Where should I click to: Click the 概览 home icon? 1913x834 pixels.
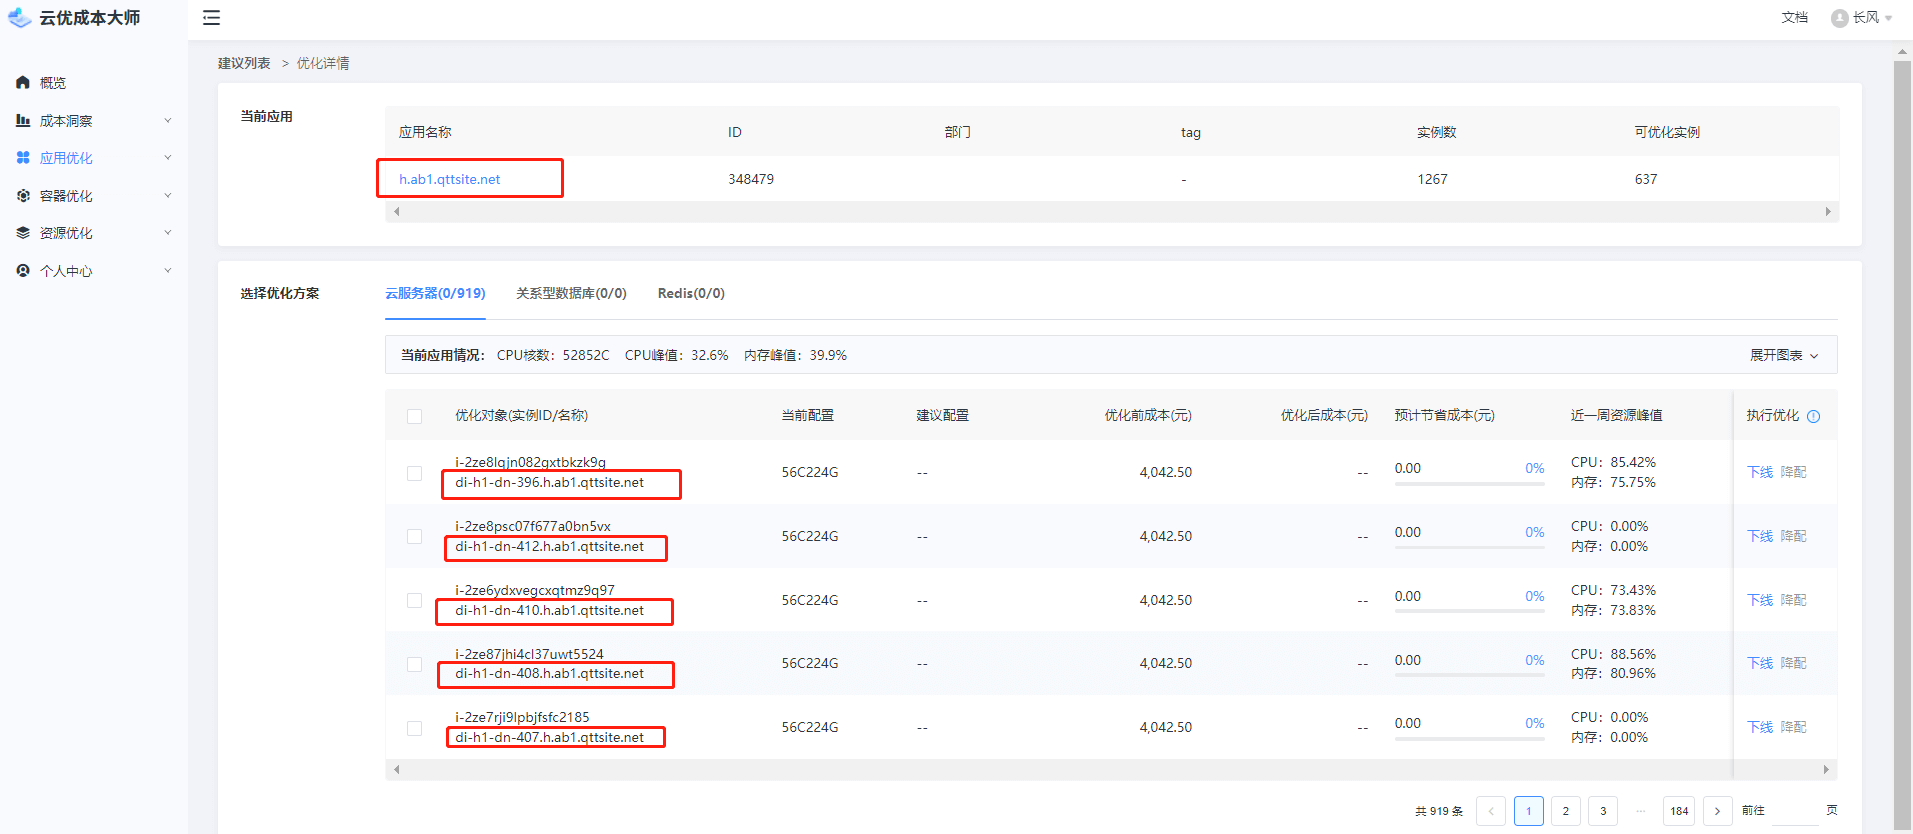coord(23,83)
